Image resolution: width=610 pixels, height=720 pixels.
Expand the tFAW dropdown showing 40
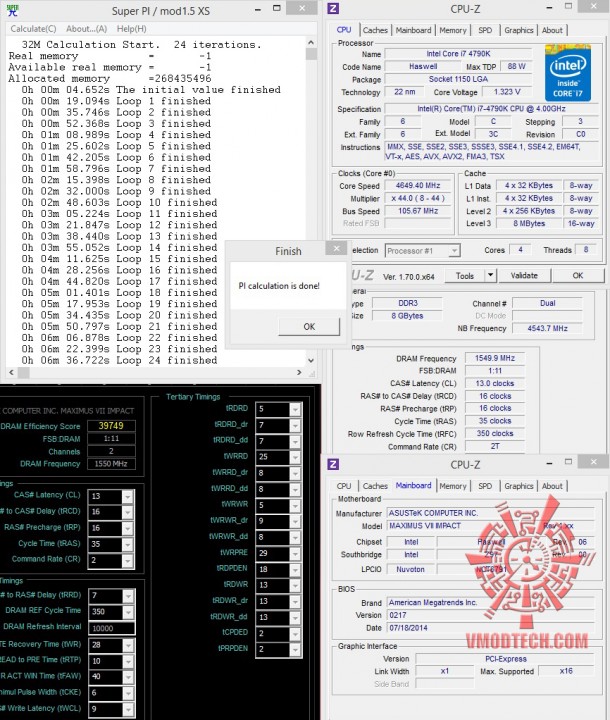[x=128, y=676]
